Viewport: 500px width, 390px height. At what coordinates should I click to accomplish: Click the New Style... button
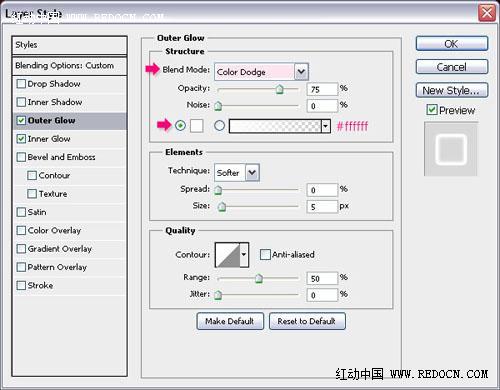(x=452, y=90)
